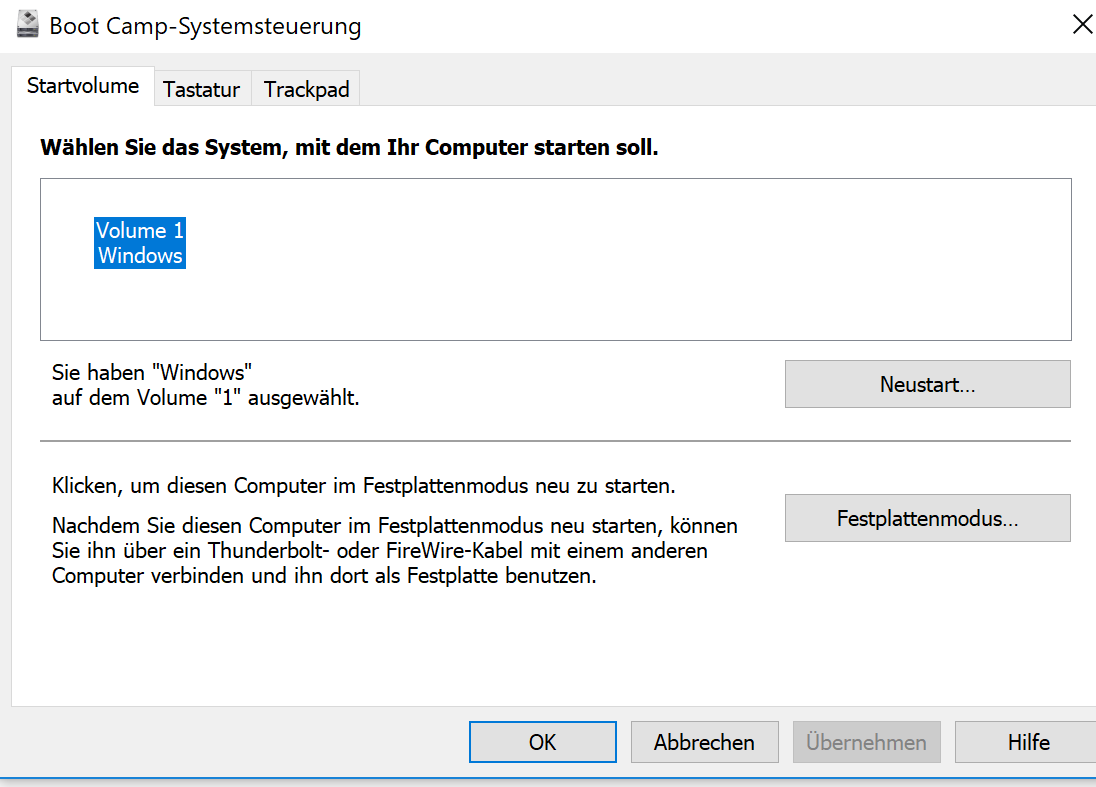This screenshot has height=787, width=1096.
Task: Click the "Boot Camp-Systemsteuerung" title text
Action: pos(205,27)
